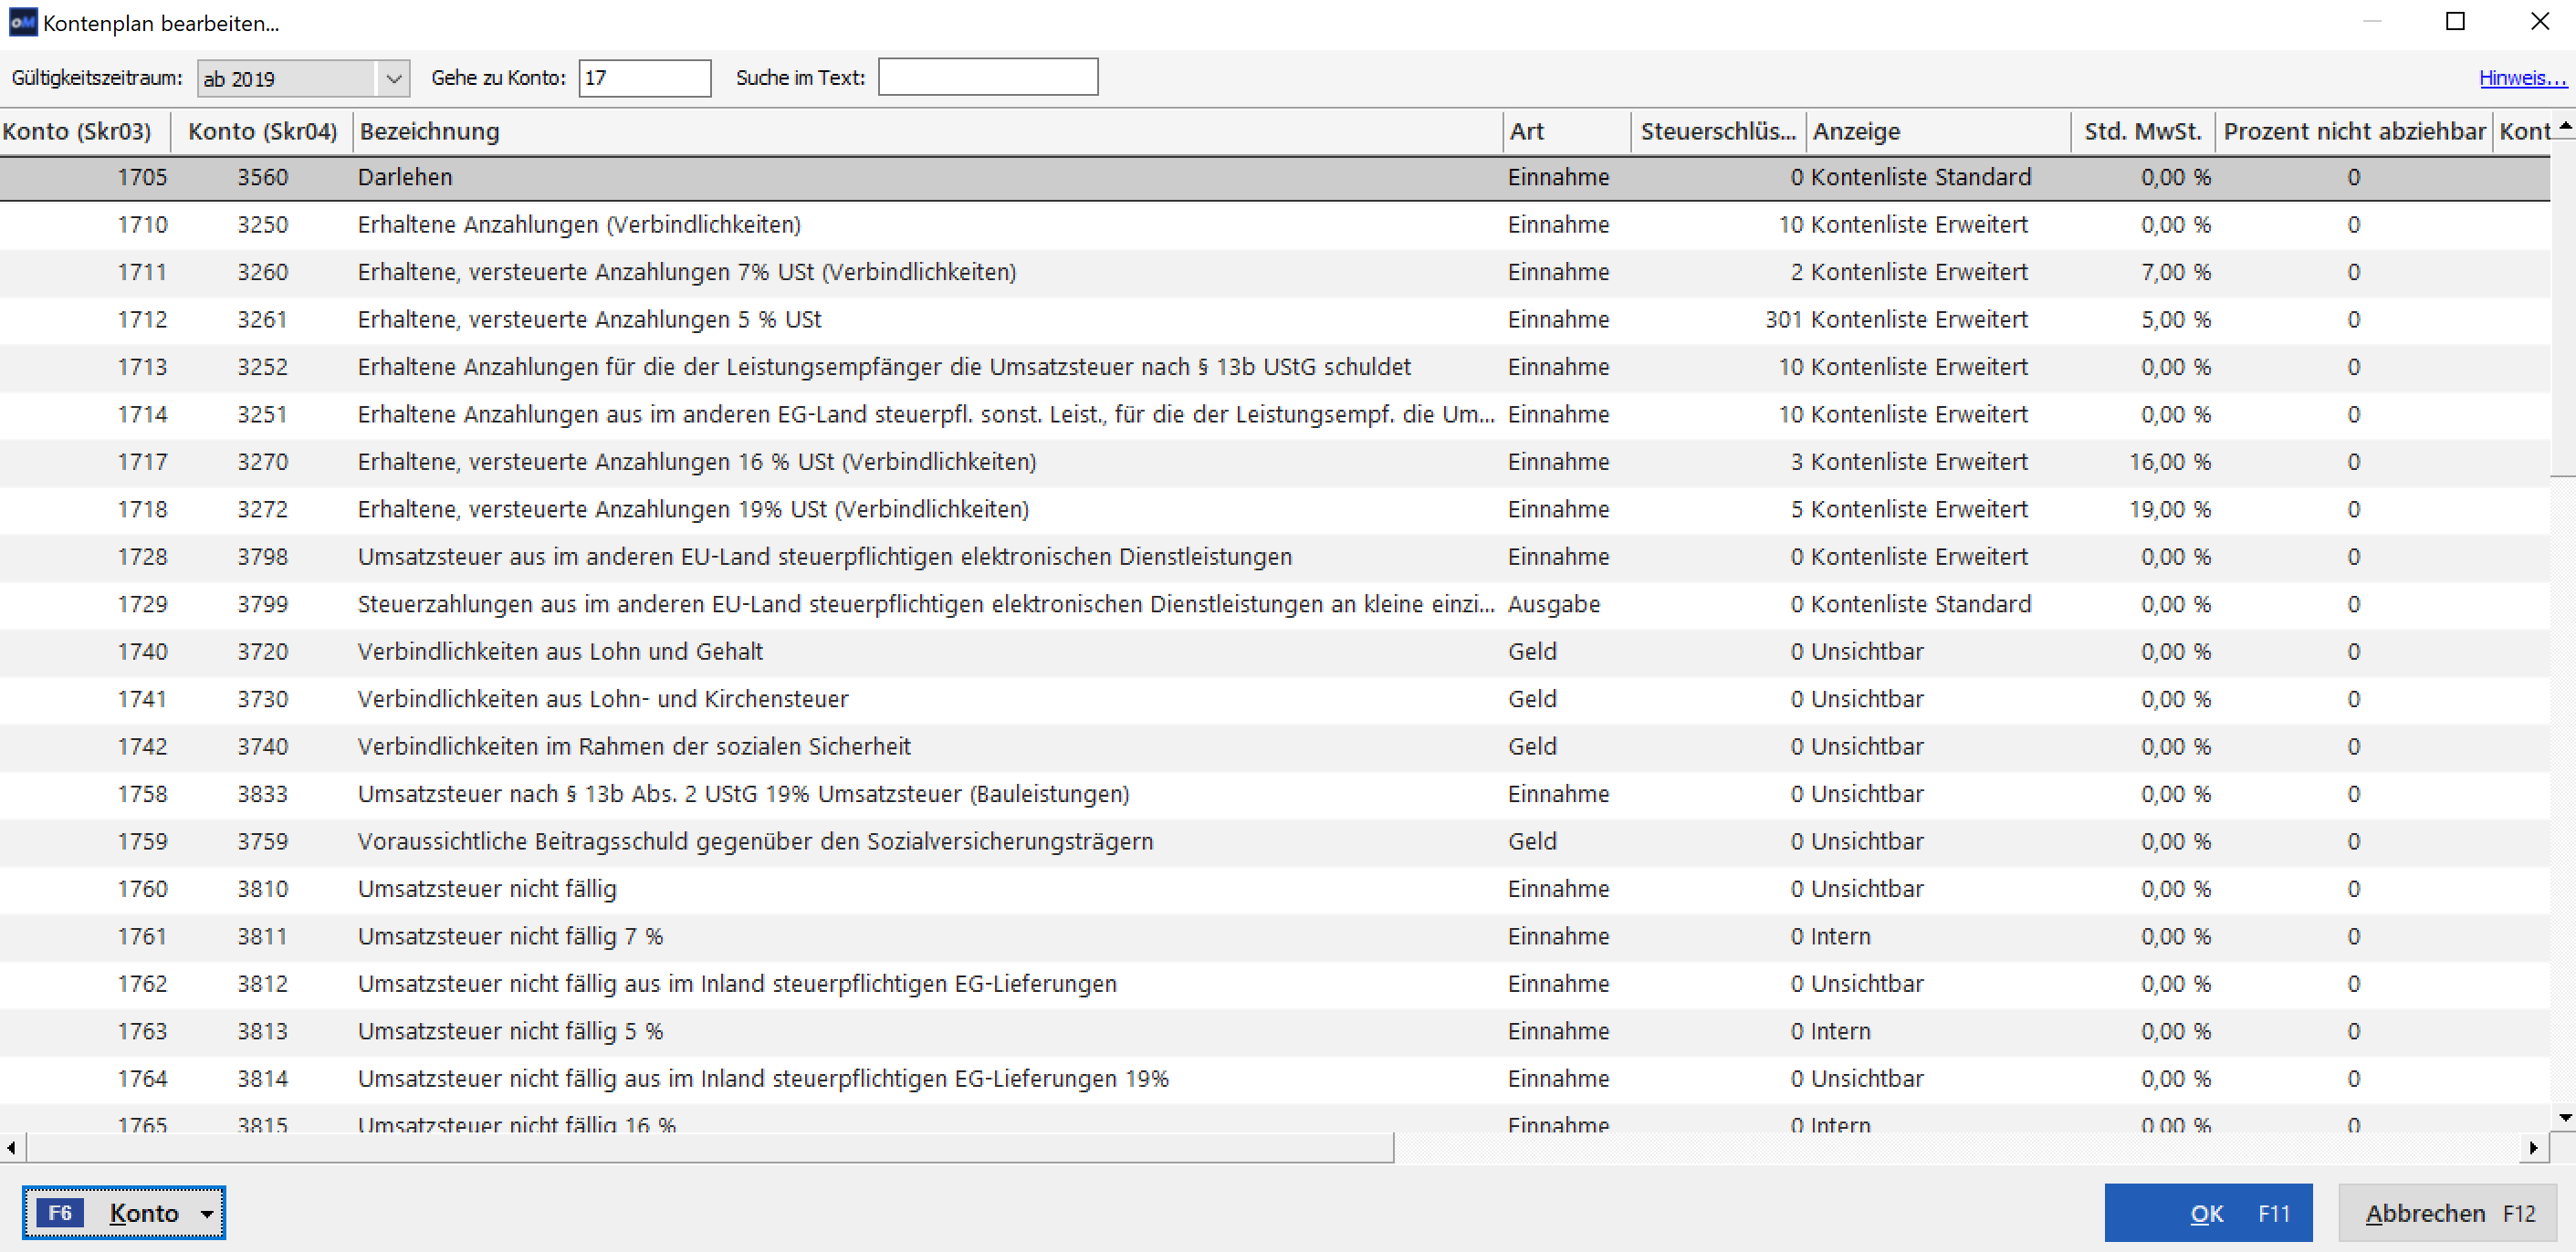Select Verbindlichkeiten aus Lohn- und Kirchensteuer row
Screen dimensions: 2576x1252
tap(1274, 700)
